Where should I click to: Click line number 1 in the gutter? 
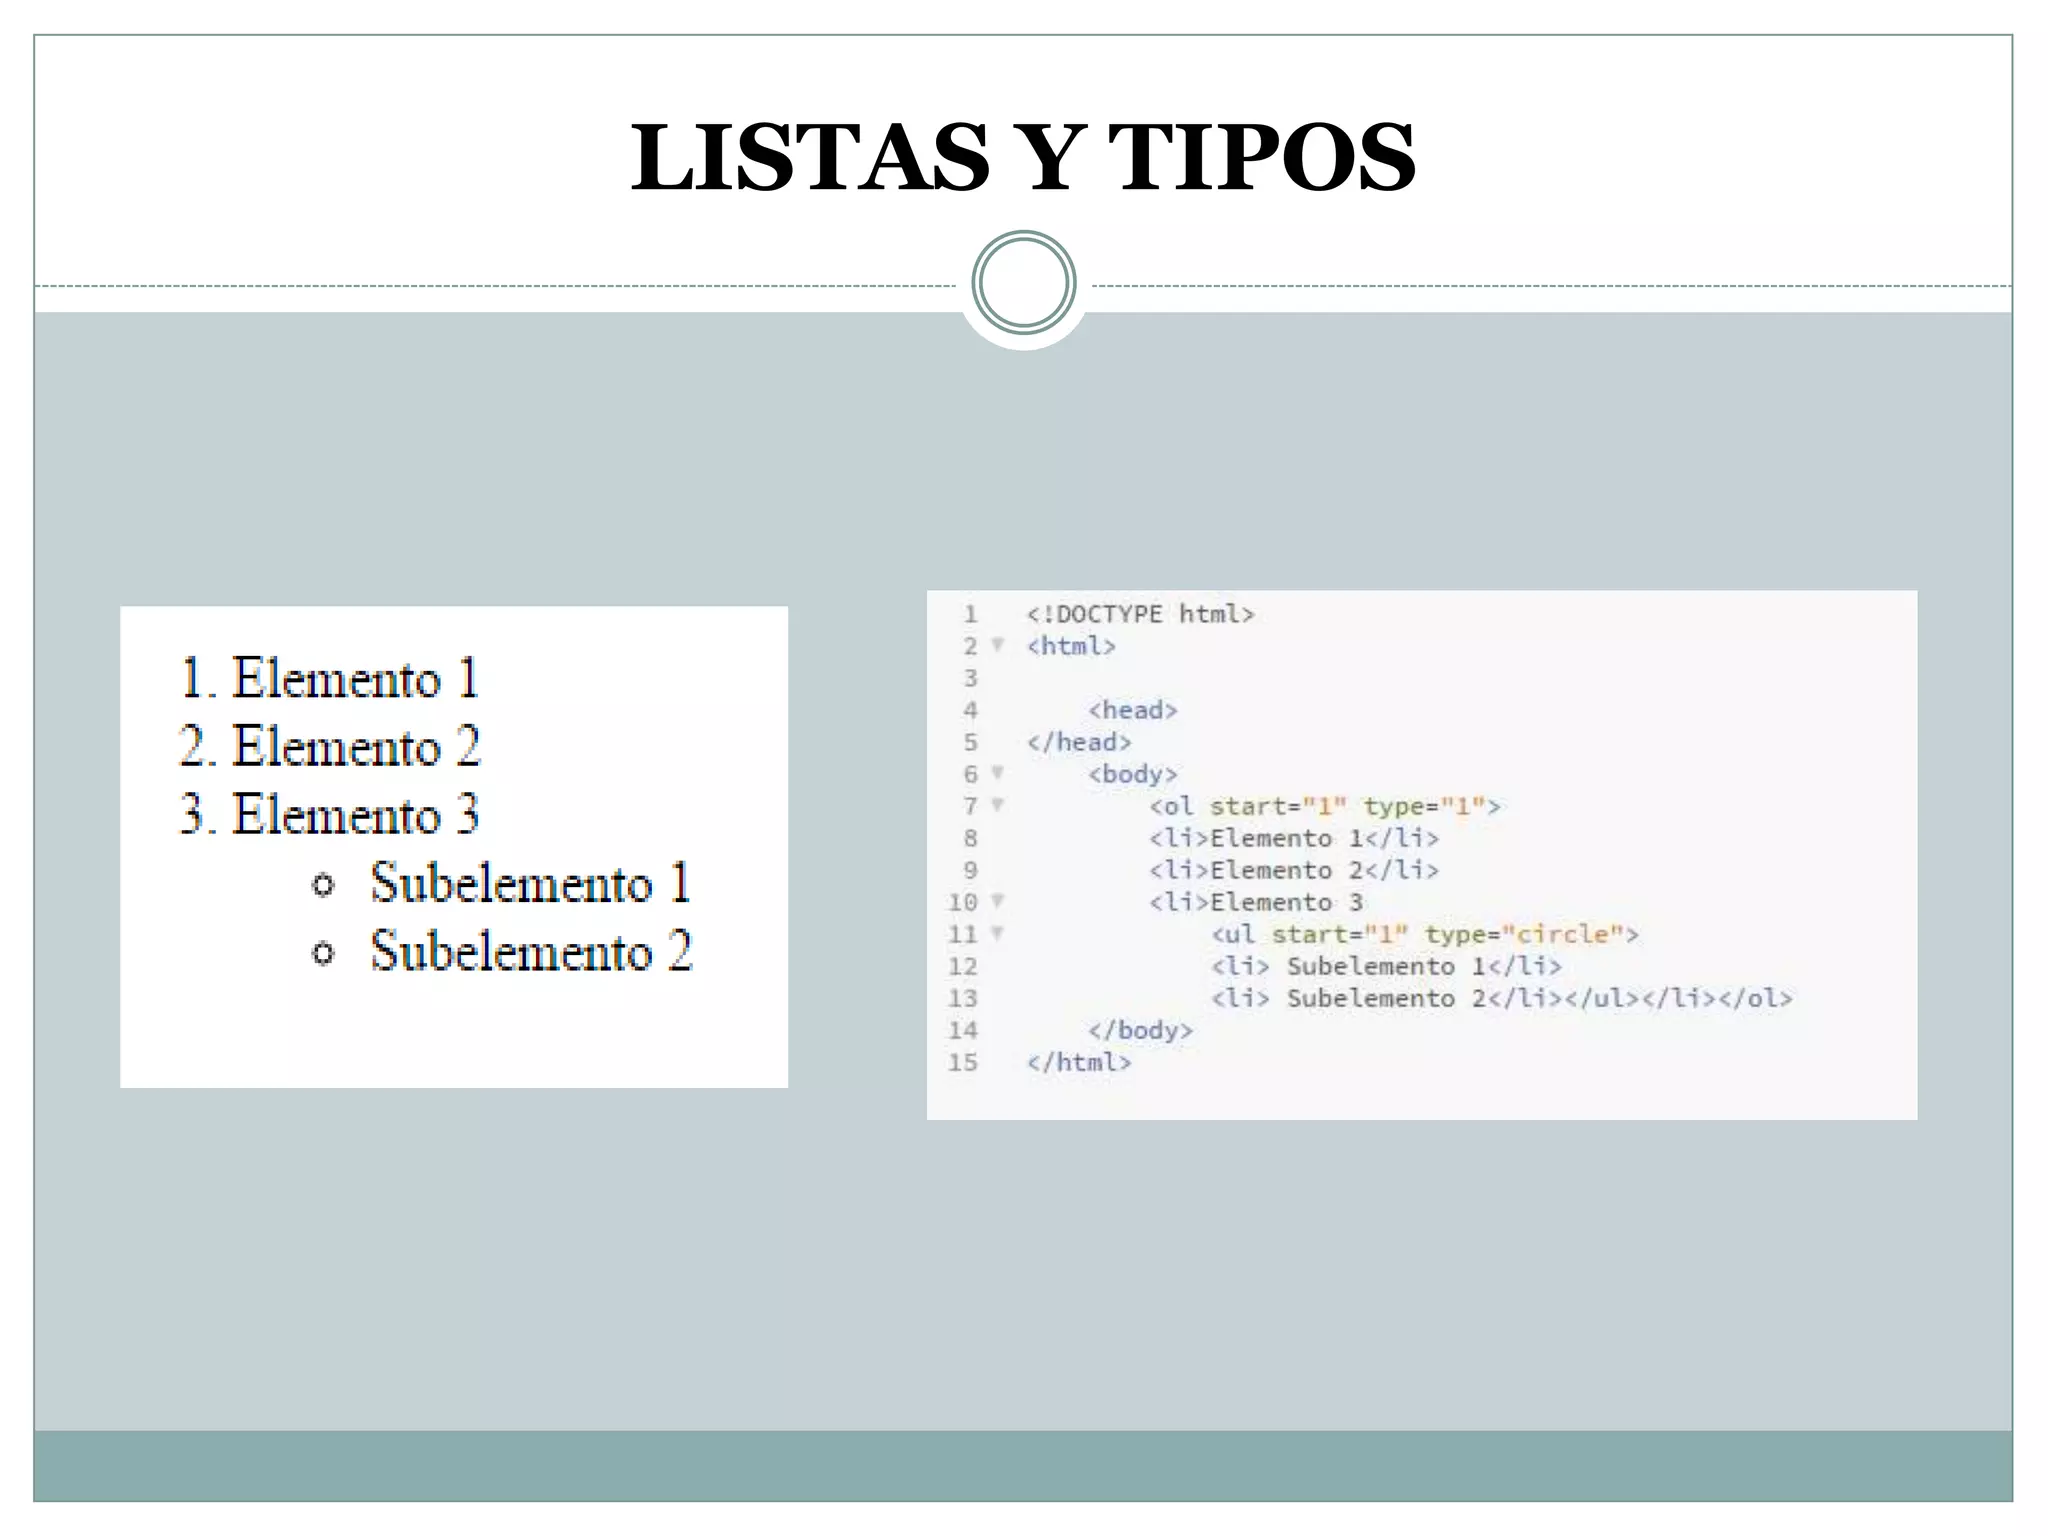click(970, 614)
